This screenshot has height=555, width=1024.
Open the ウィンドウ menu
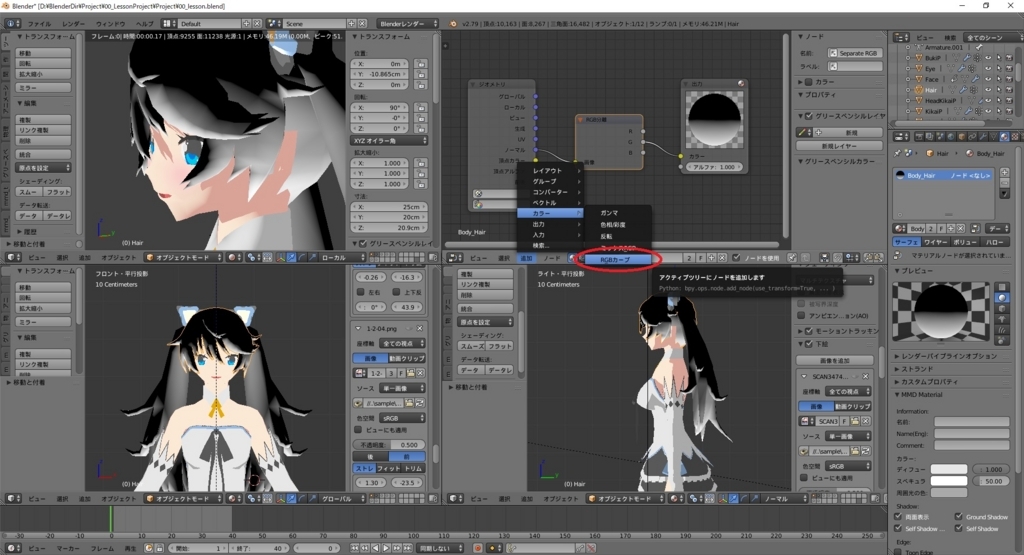(x=110, y=24)
